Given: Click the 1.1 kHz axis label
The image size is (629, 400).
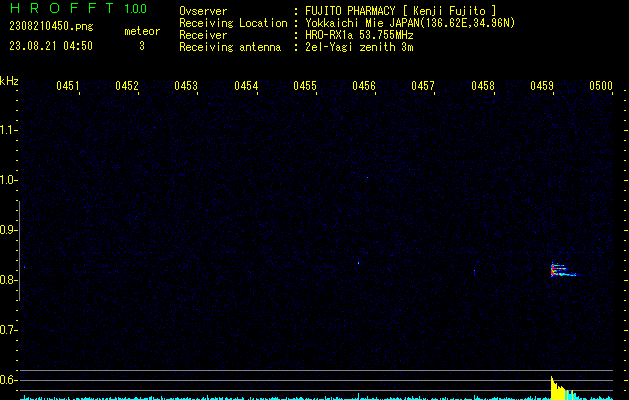Looking at the screenshot, I should pyautogui.click(x=8, y=130).
